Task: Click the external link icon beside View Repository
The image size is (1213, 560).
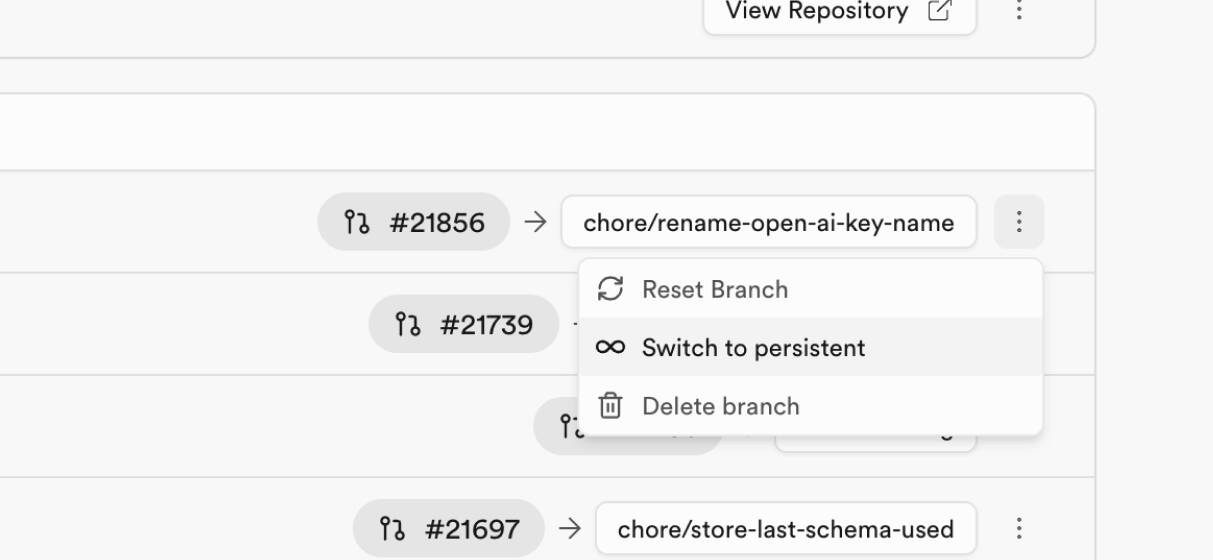Action: point(939,11)
